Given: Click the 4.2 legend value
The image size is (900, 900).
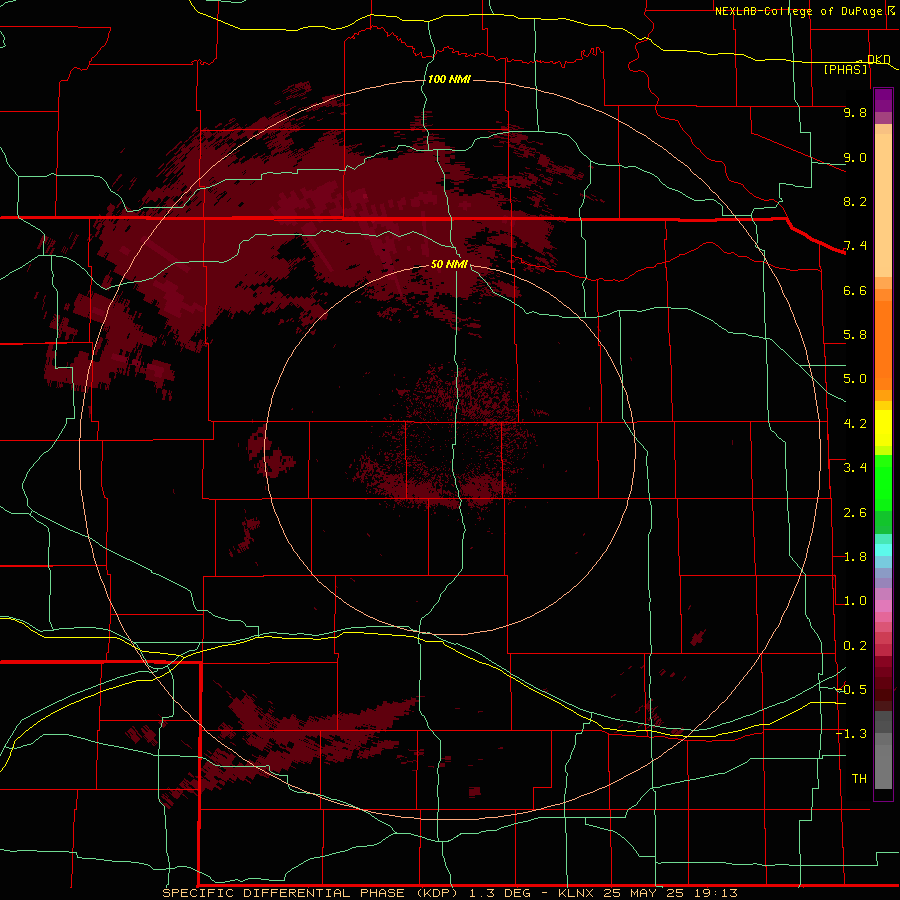Looking at the screenshot, I should point(855,424).
